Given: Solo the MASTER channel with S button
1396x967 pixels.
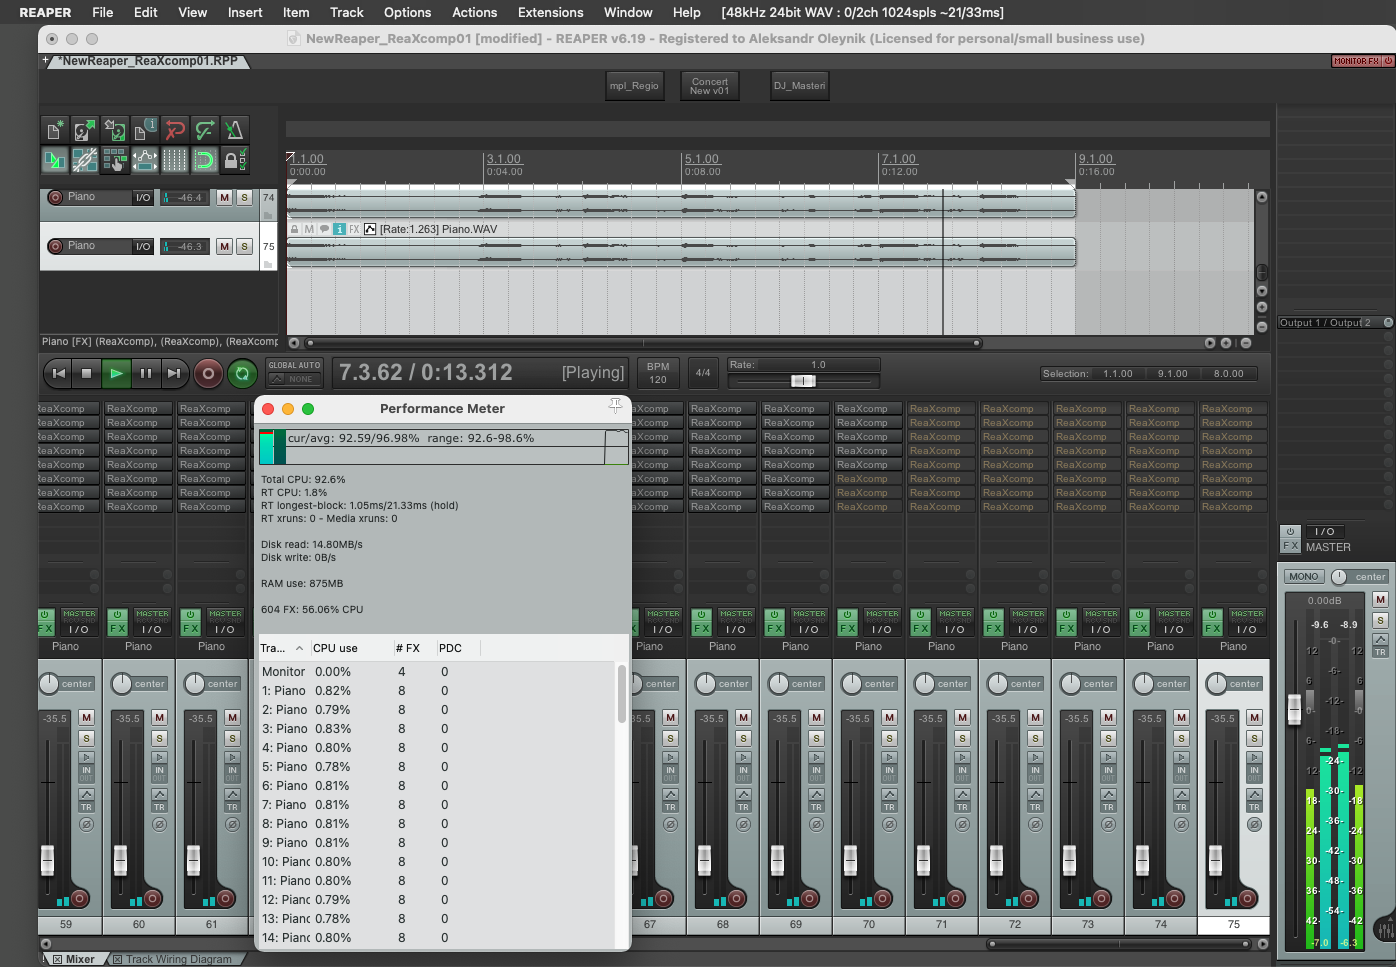Looking at the screenshot, I should 1380,621.
